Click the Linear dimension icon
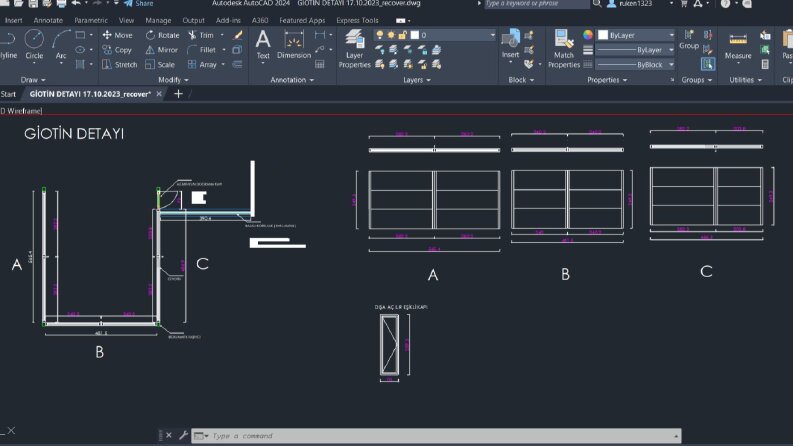 pos(320,35)
